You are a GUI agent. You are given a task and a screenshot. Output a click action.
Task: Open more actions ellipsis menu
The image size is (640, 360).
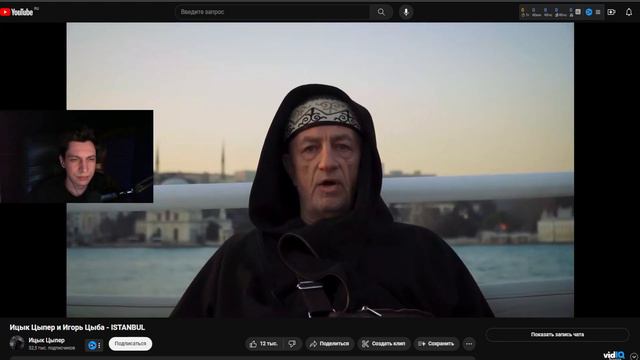pyautogui.click(x=469, y=344)
